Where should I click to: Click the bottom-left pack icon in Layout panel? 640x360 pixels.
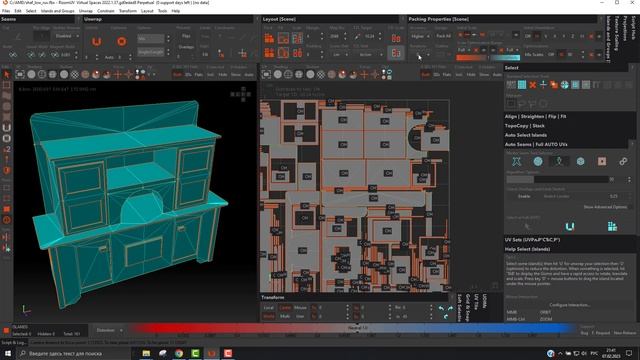pos(269,53)
